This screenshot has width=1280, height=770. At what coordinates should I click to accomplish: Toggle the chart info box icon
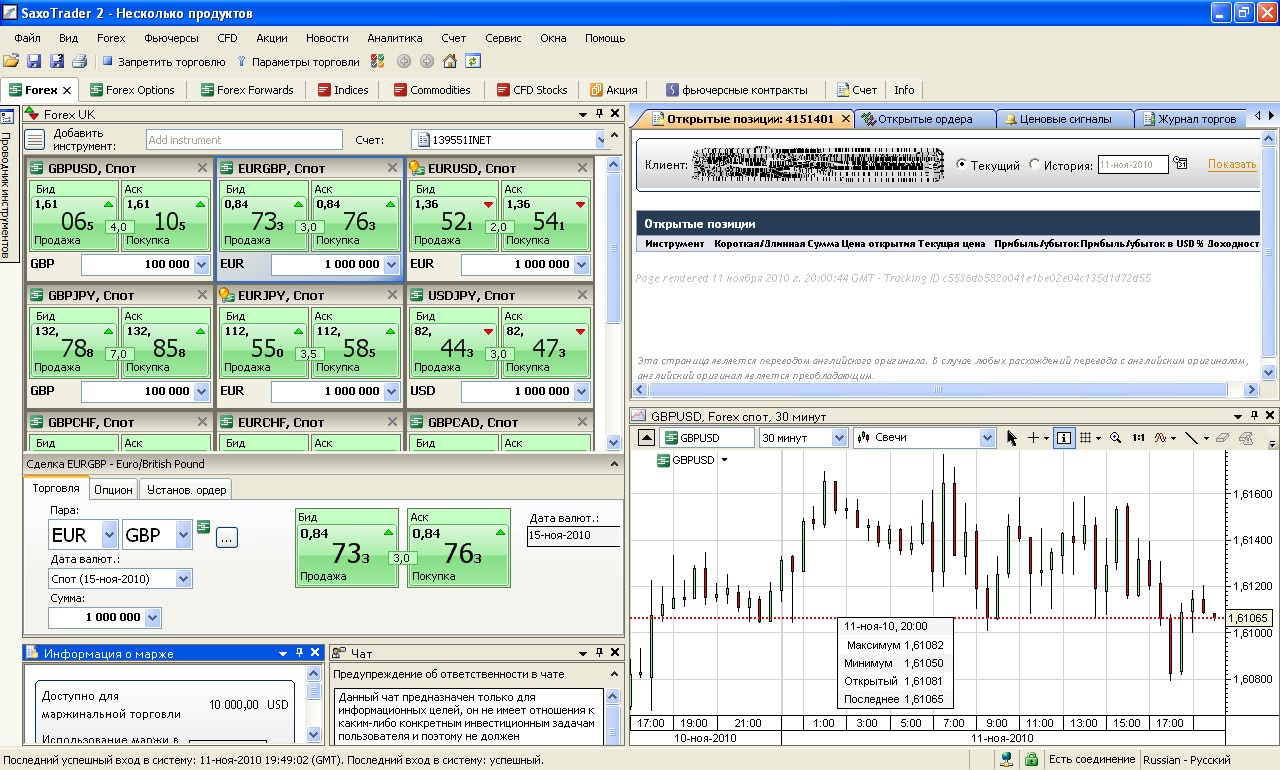click(1063, 438)
